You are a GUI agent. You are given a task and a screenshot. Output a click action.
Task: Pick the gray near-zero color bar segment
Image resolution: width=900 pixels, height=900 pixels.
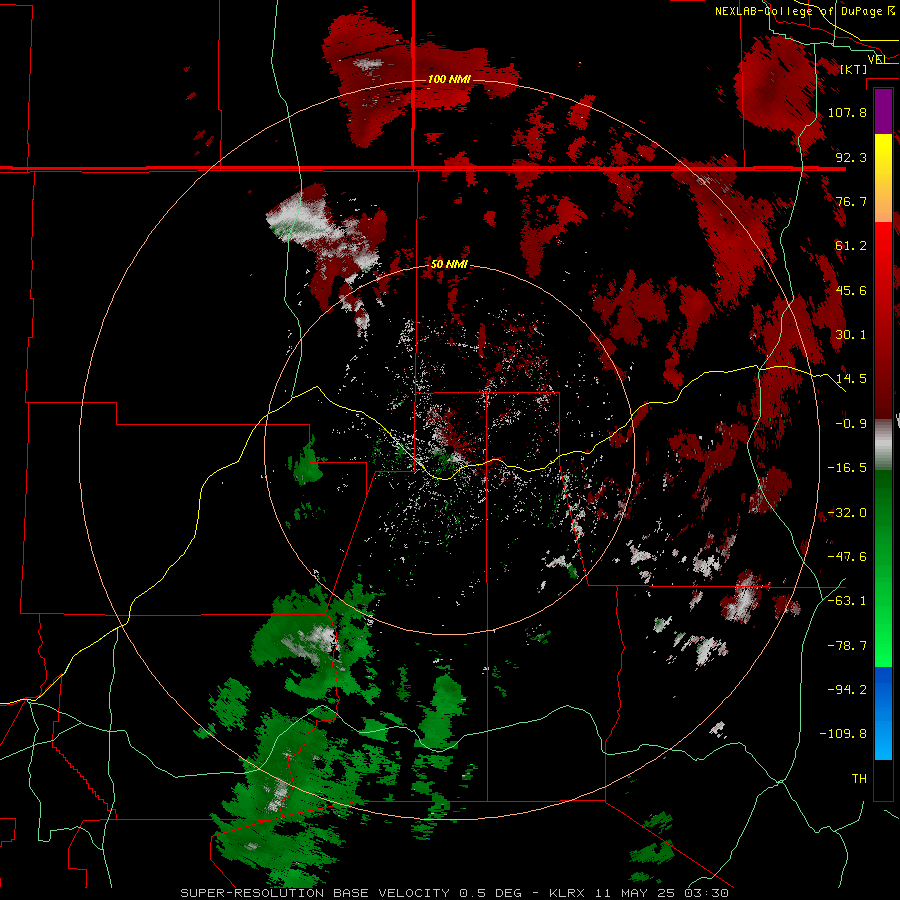(x=883, y=442)
